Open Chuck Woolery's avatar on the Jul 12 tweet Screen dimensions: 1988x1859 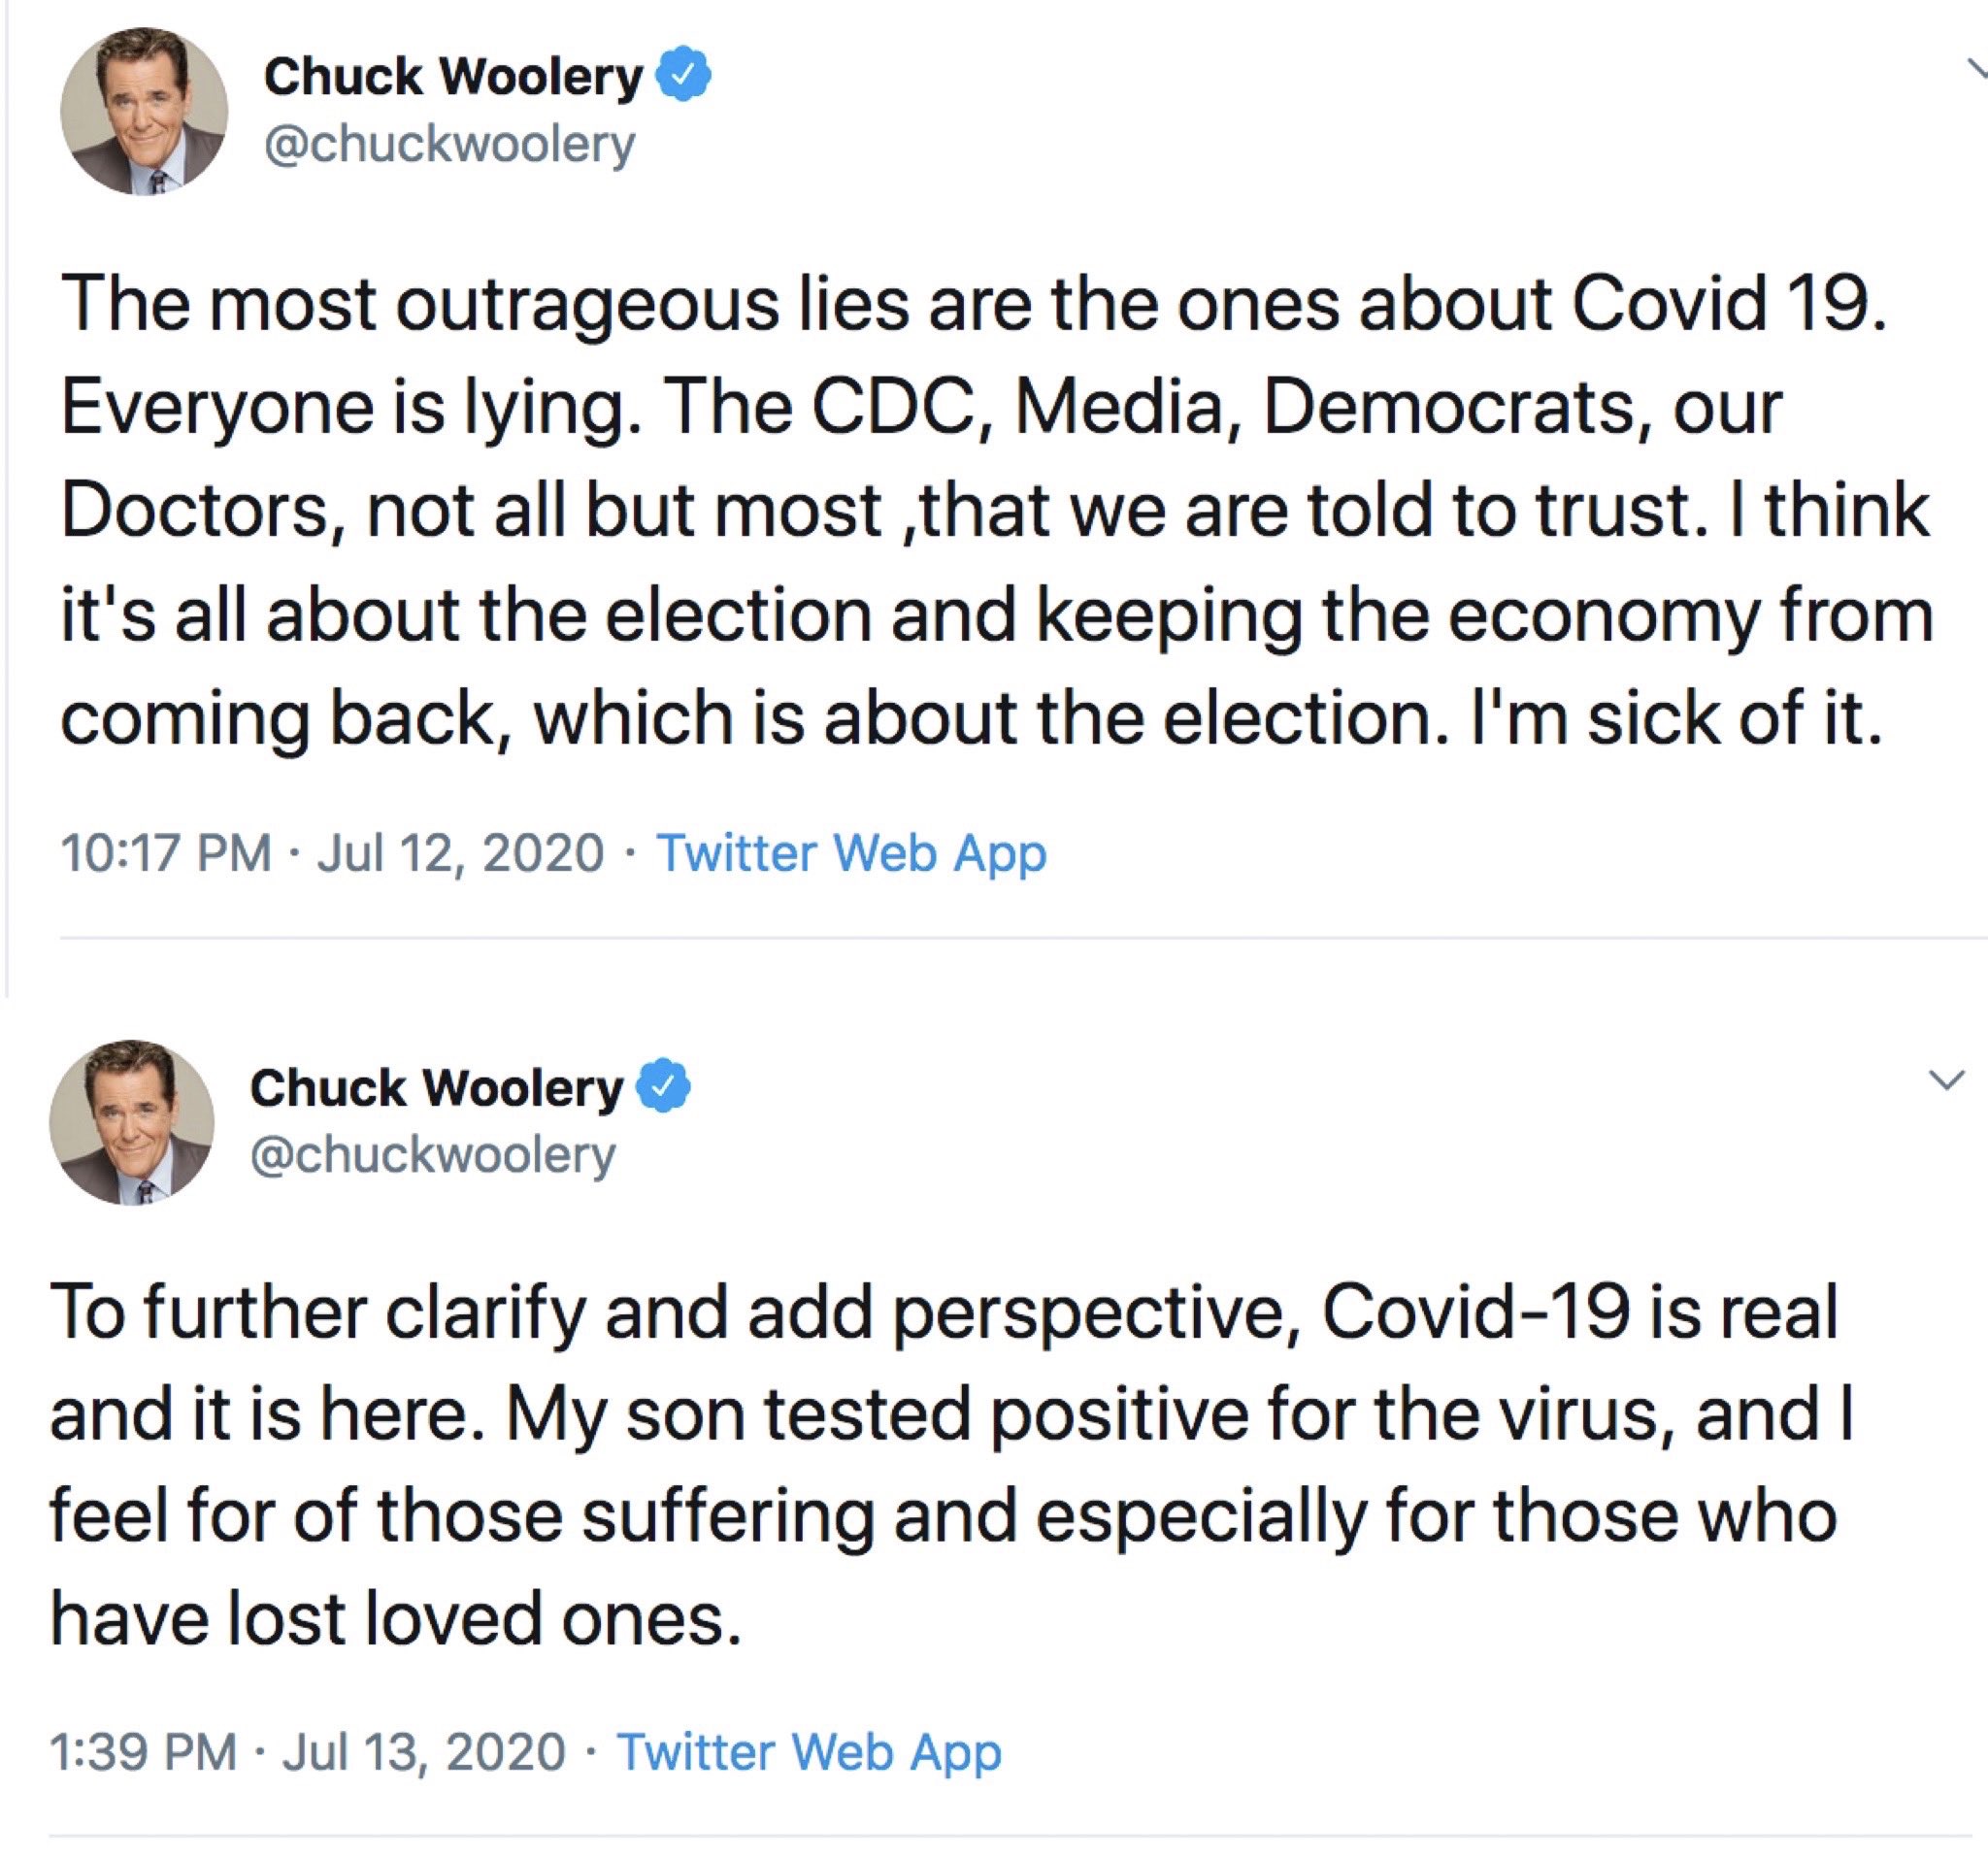click(144, 111)
